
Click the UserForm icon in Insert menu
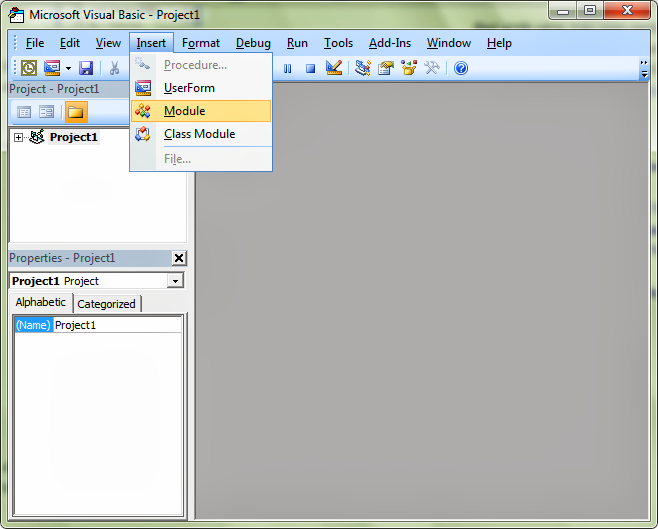143,88
